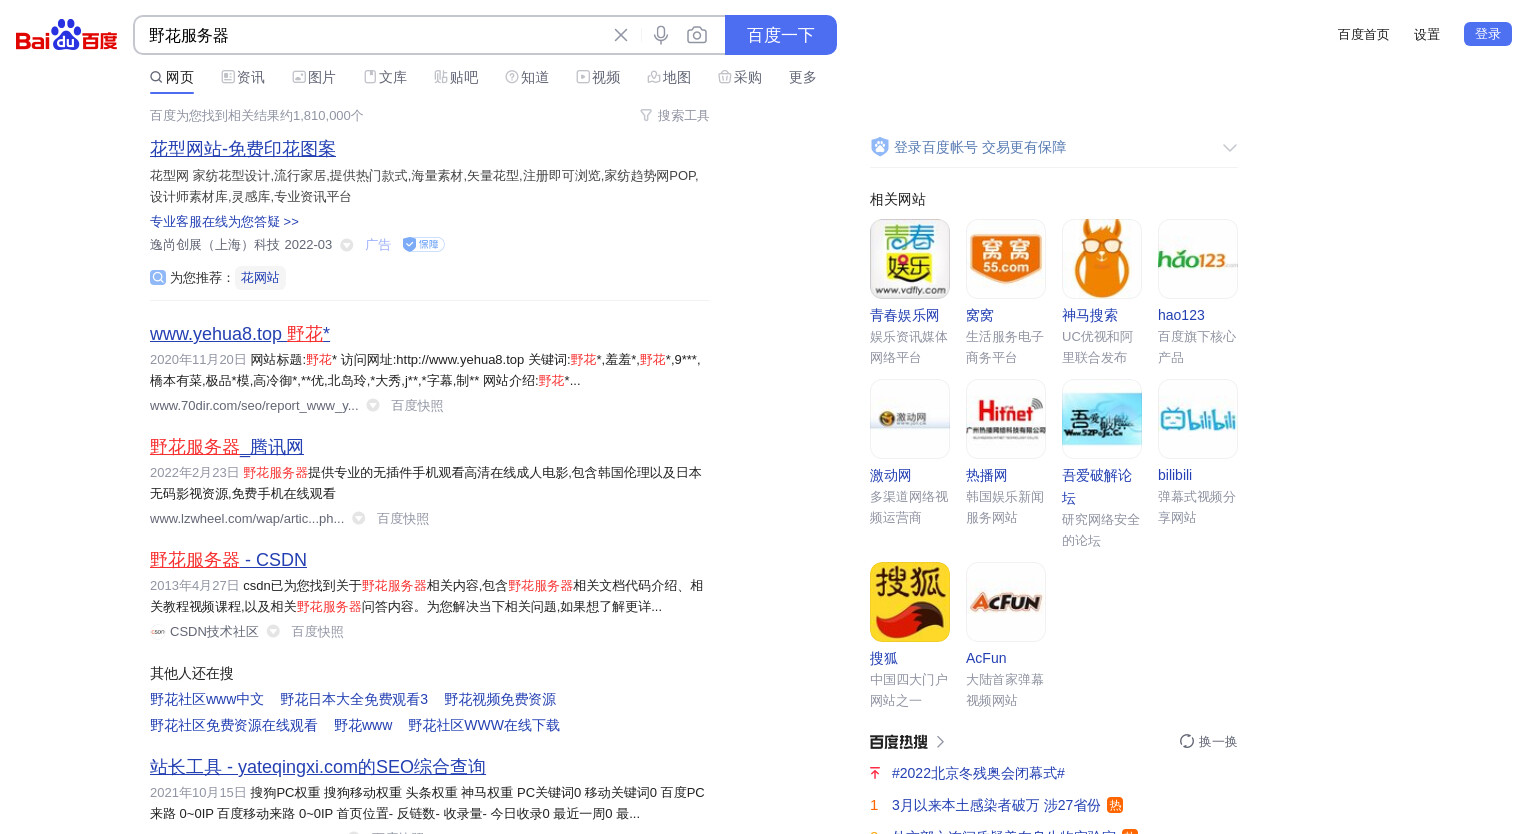
Task: Open the 贴吧 tab
Action: pos(456,77)
